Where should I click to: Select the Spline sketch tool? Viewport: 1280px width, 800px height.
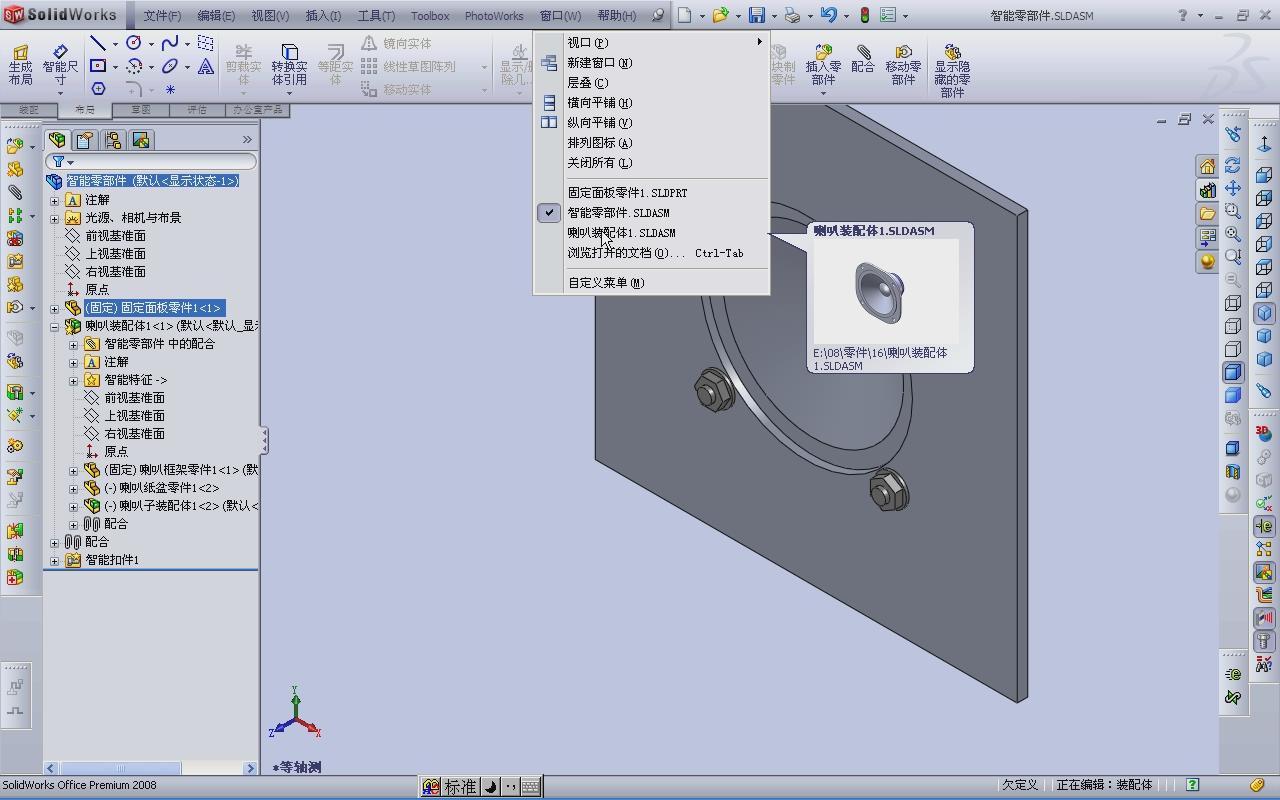[170, 43]
